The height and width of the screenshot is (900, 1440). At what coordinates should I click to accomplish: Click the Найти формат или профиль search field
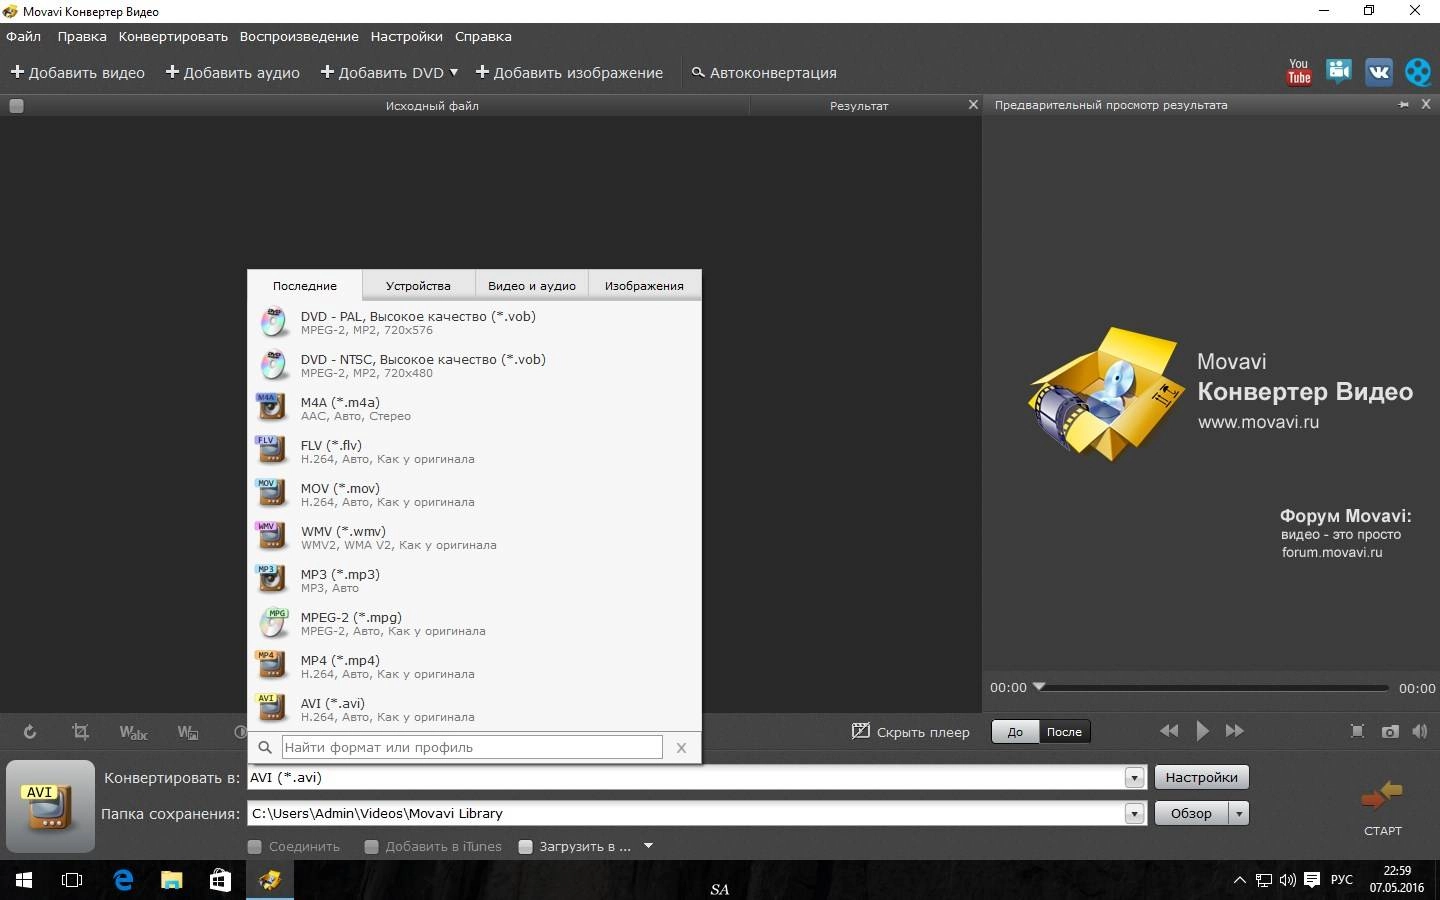coord(472,747)
